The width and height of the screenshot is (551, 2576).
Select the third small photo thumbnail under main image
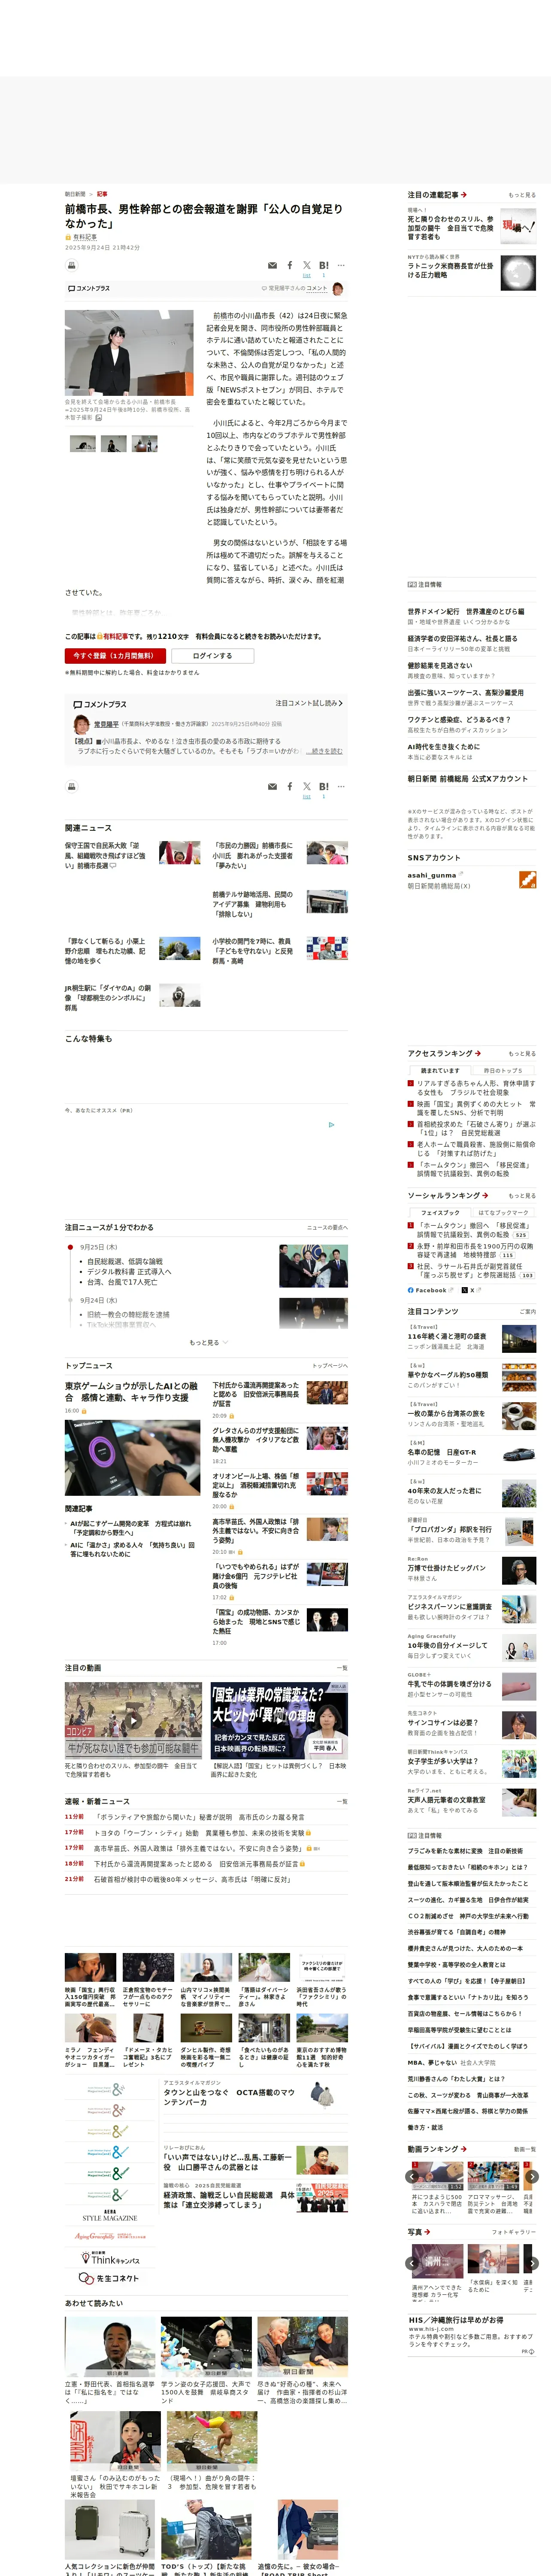(x=145, y=443)
